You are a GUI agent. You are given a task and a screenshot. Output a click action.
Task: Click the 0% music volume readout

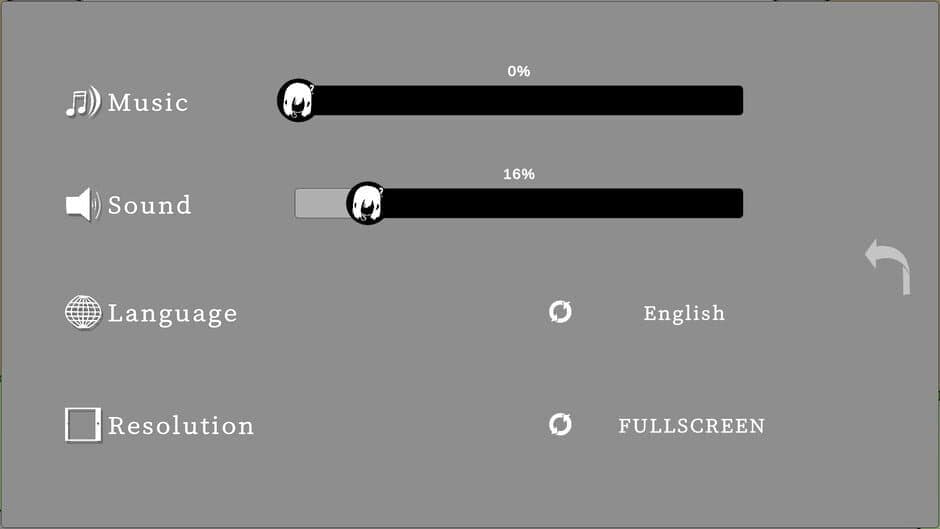click(518, 71)
